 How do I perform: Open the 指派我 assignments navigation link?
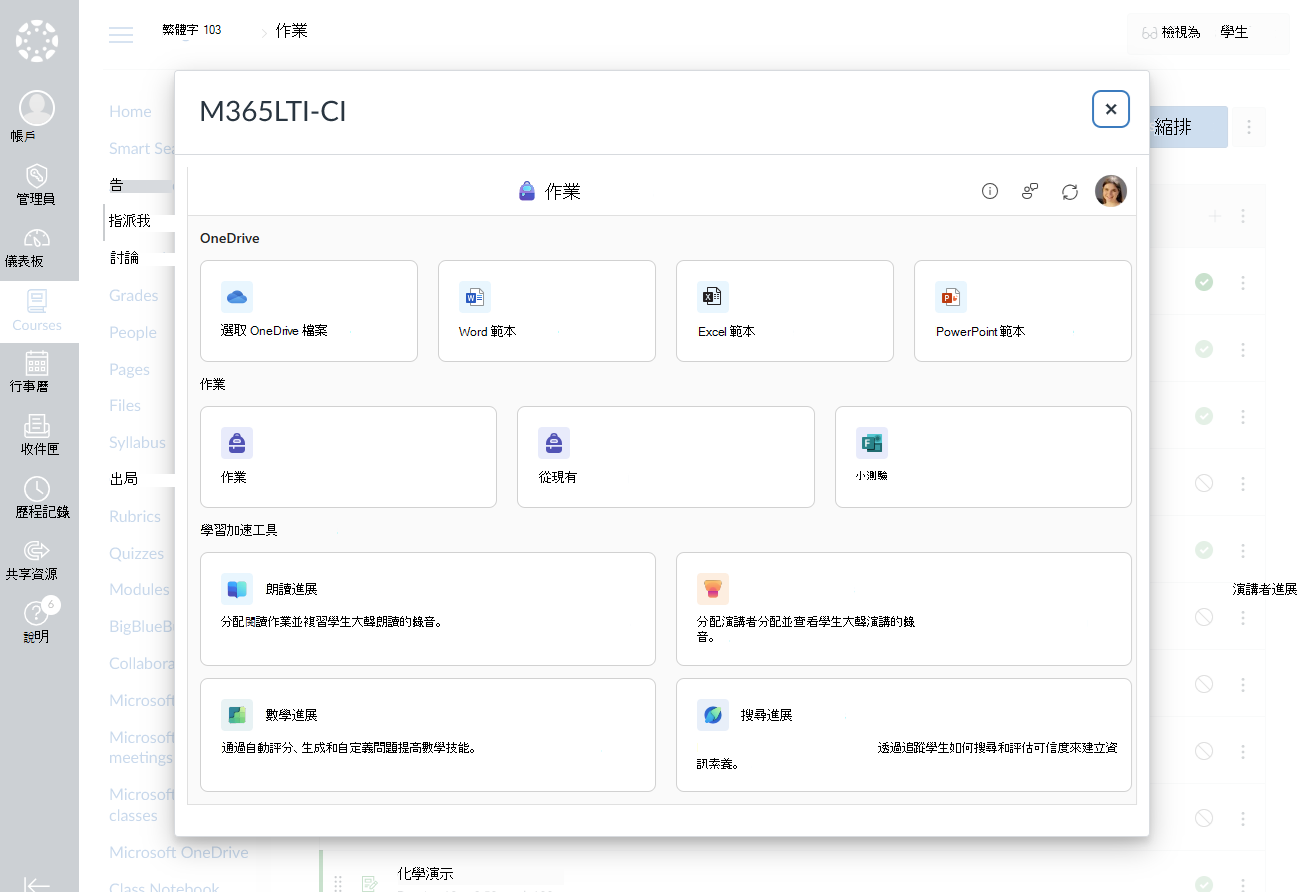[130, 221]
